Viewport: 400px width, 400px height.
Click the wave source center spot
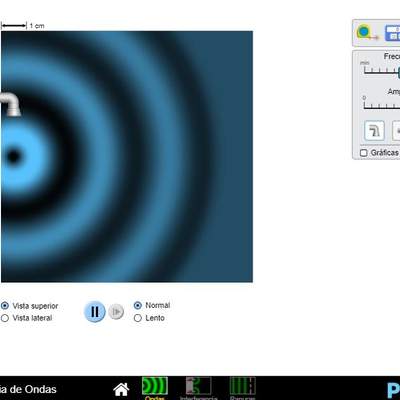pyautogui.click(x=13, y=156)
